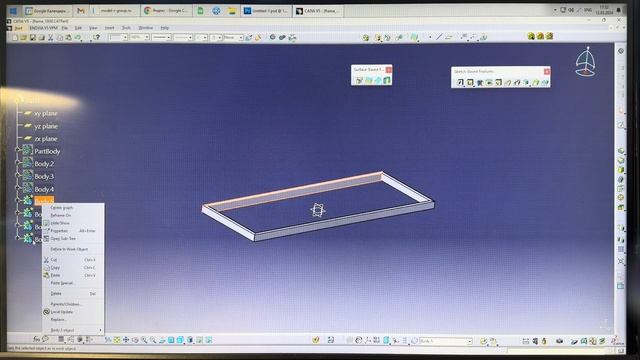Screen dimensions: 640x360
Task: Close the Surface-Based Features floating toolbar
Action: click(x=389, y=70)
